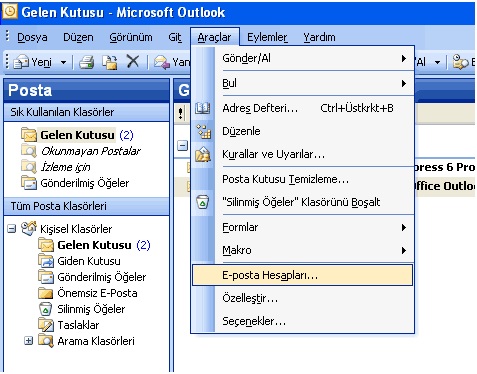477x374 pixels.
Task: Open the Yardım menu
Action: [x=319, y=37]
